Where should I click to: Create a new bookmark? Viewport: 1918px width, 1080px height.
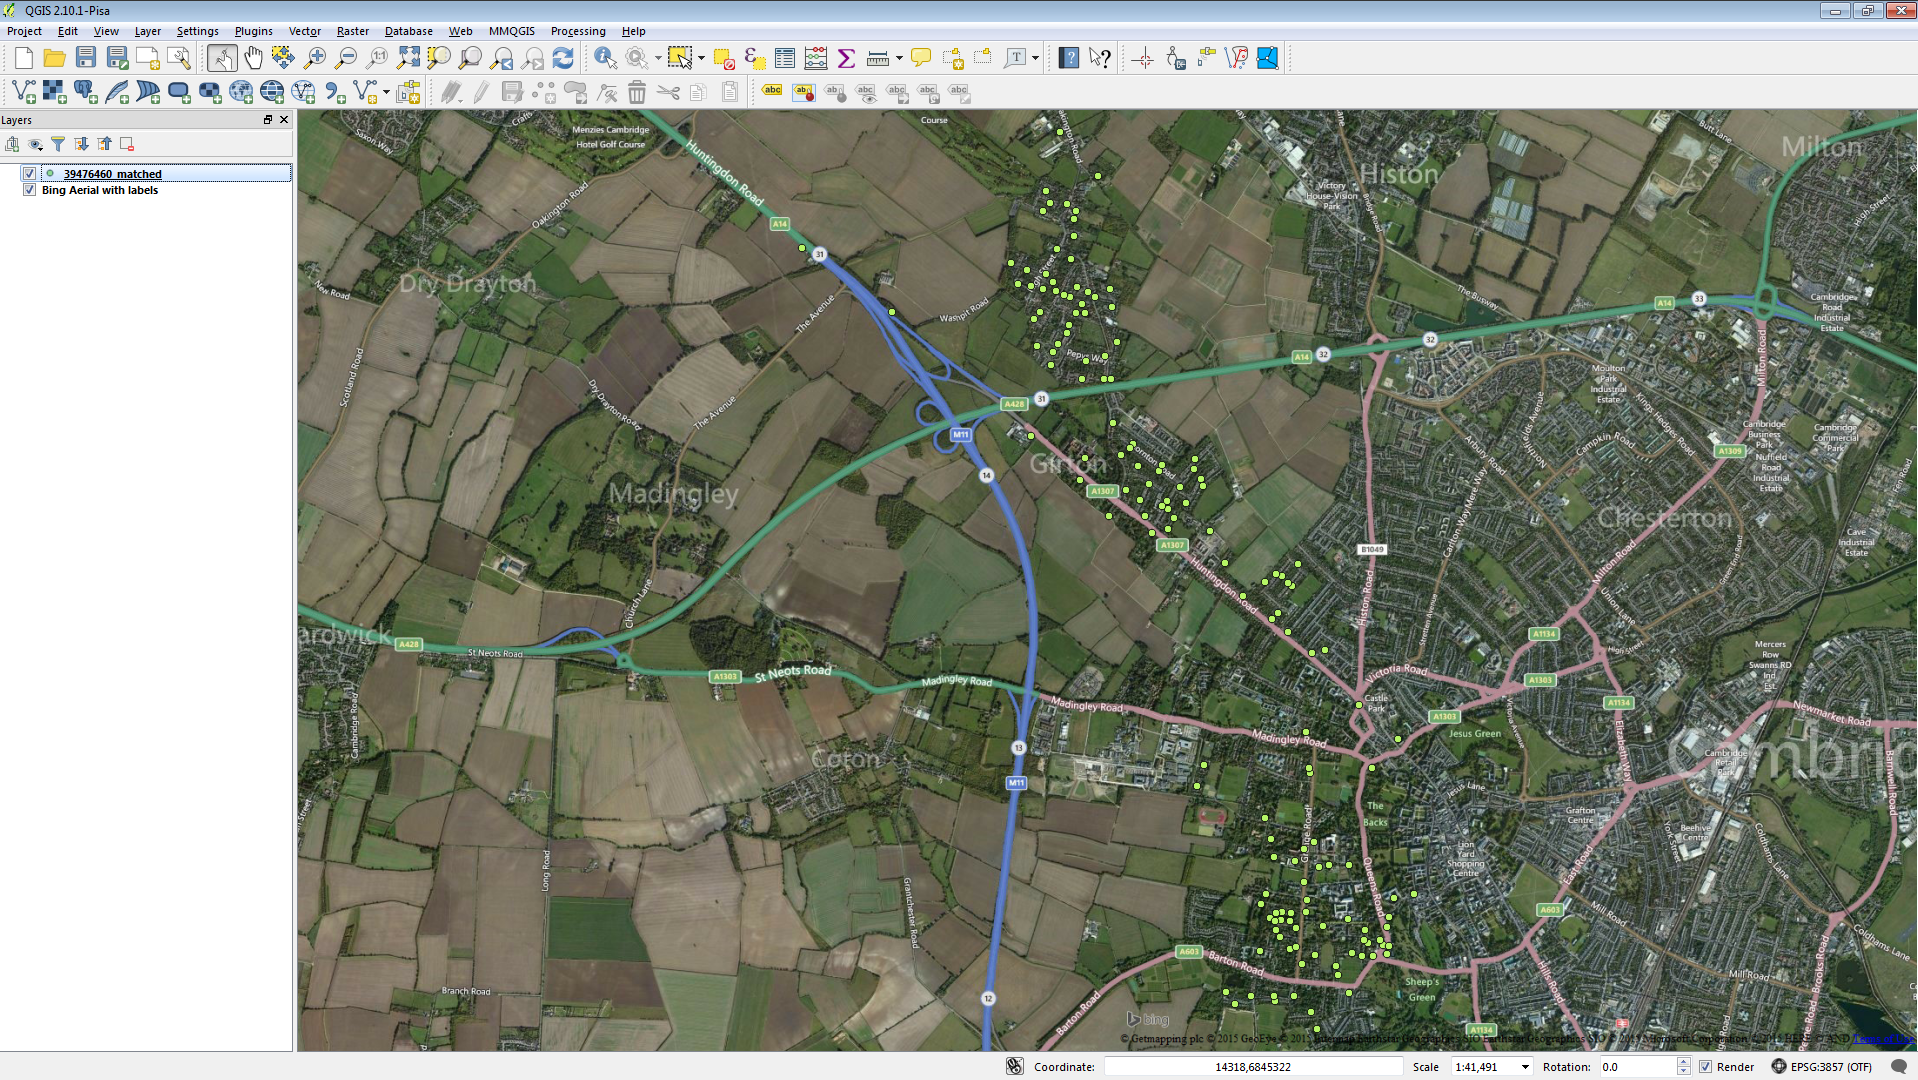pyautogui.click(x=952, y=58)
